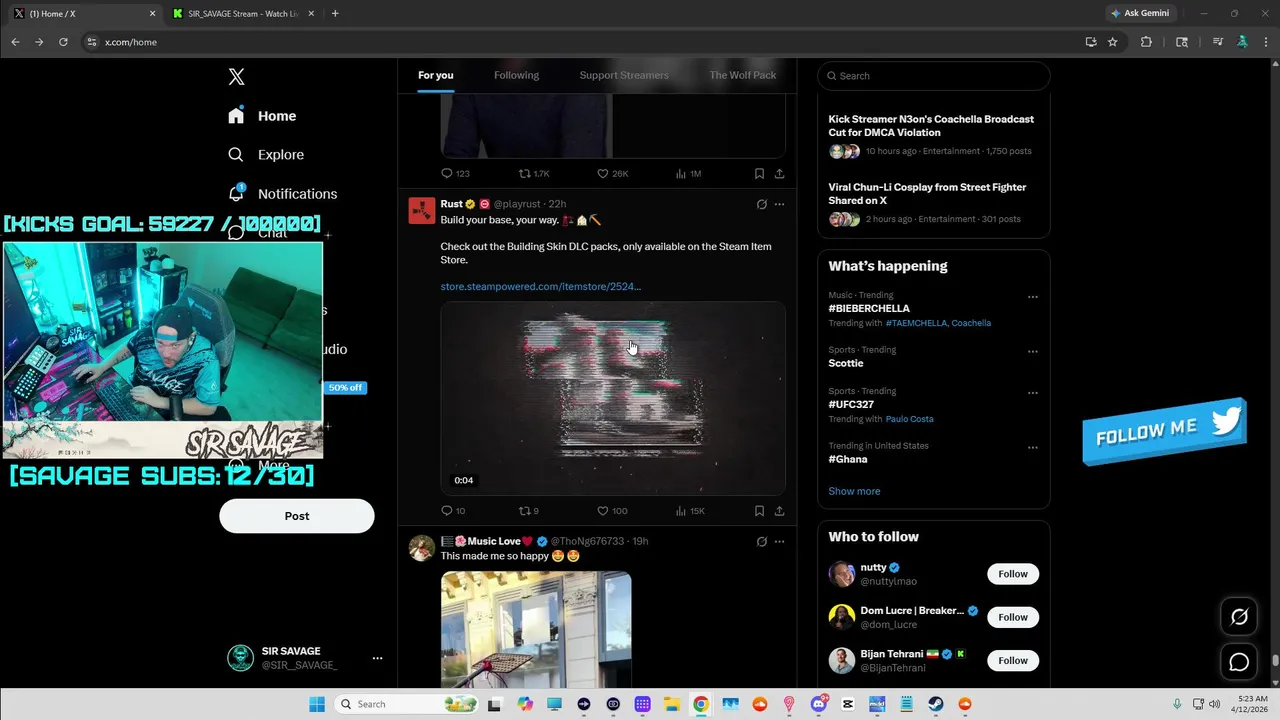Click the Post button
Image resolution: width=1280 pixels, height=720 pixels.
pos(297,516)
